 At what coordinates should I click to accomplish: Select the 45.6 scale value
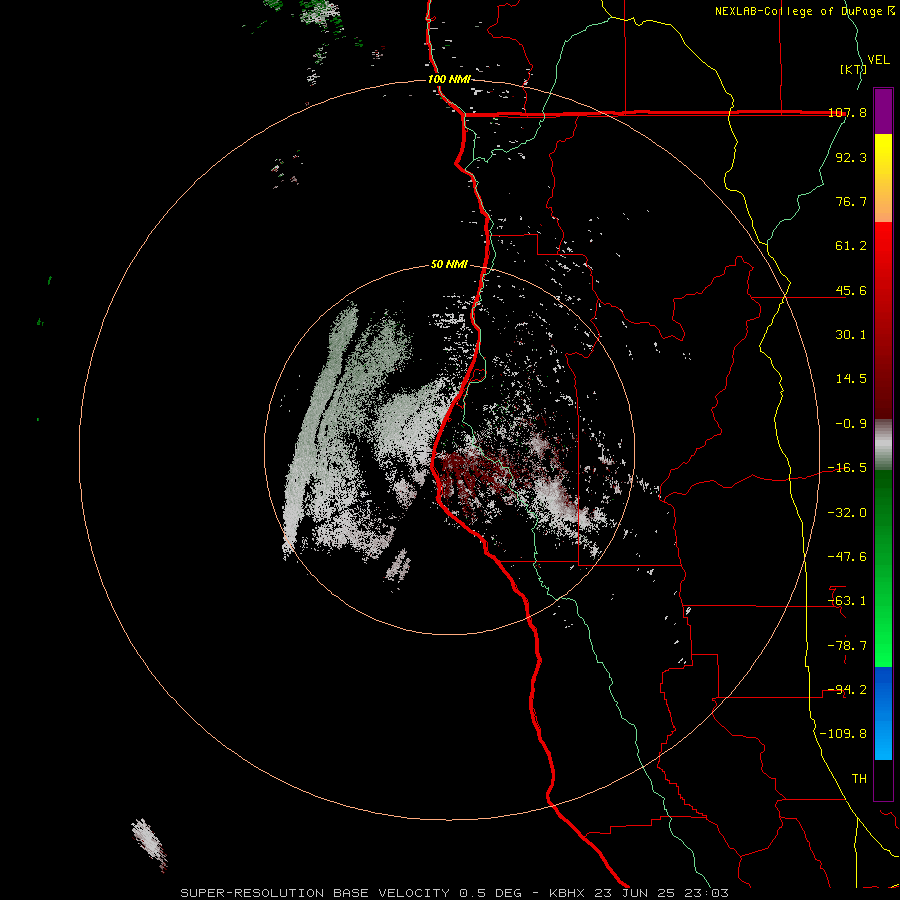pos(851,290)
